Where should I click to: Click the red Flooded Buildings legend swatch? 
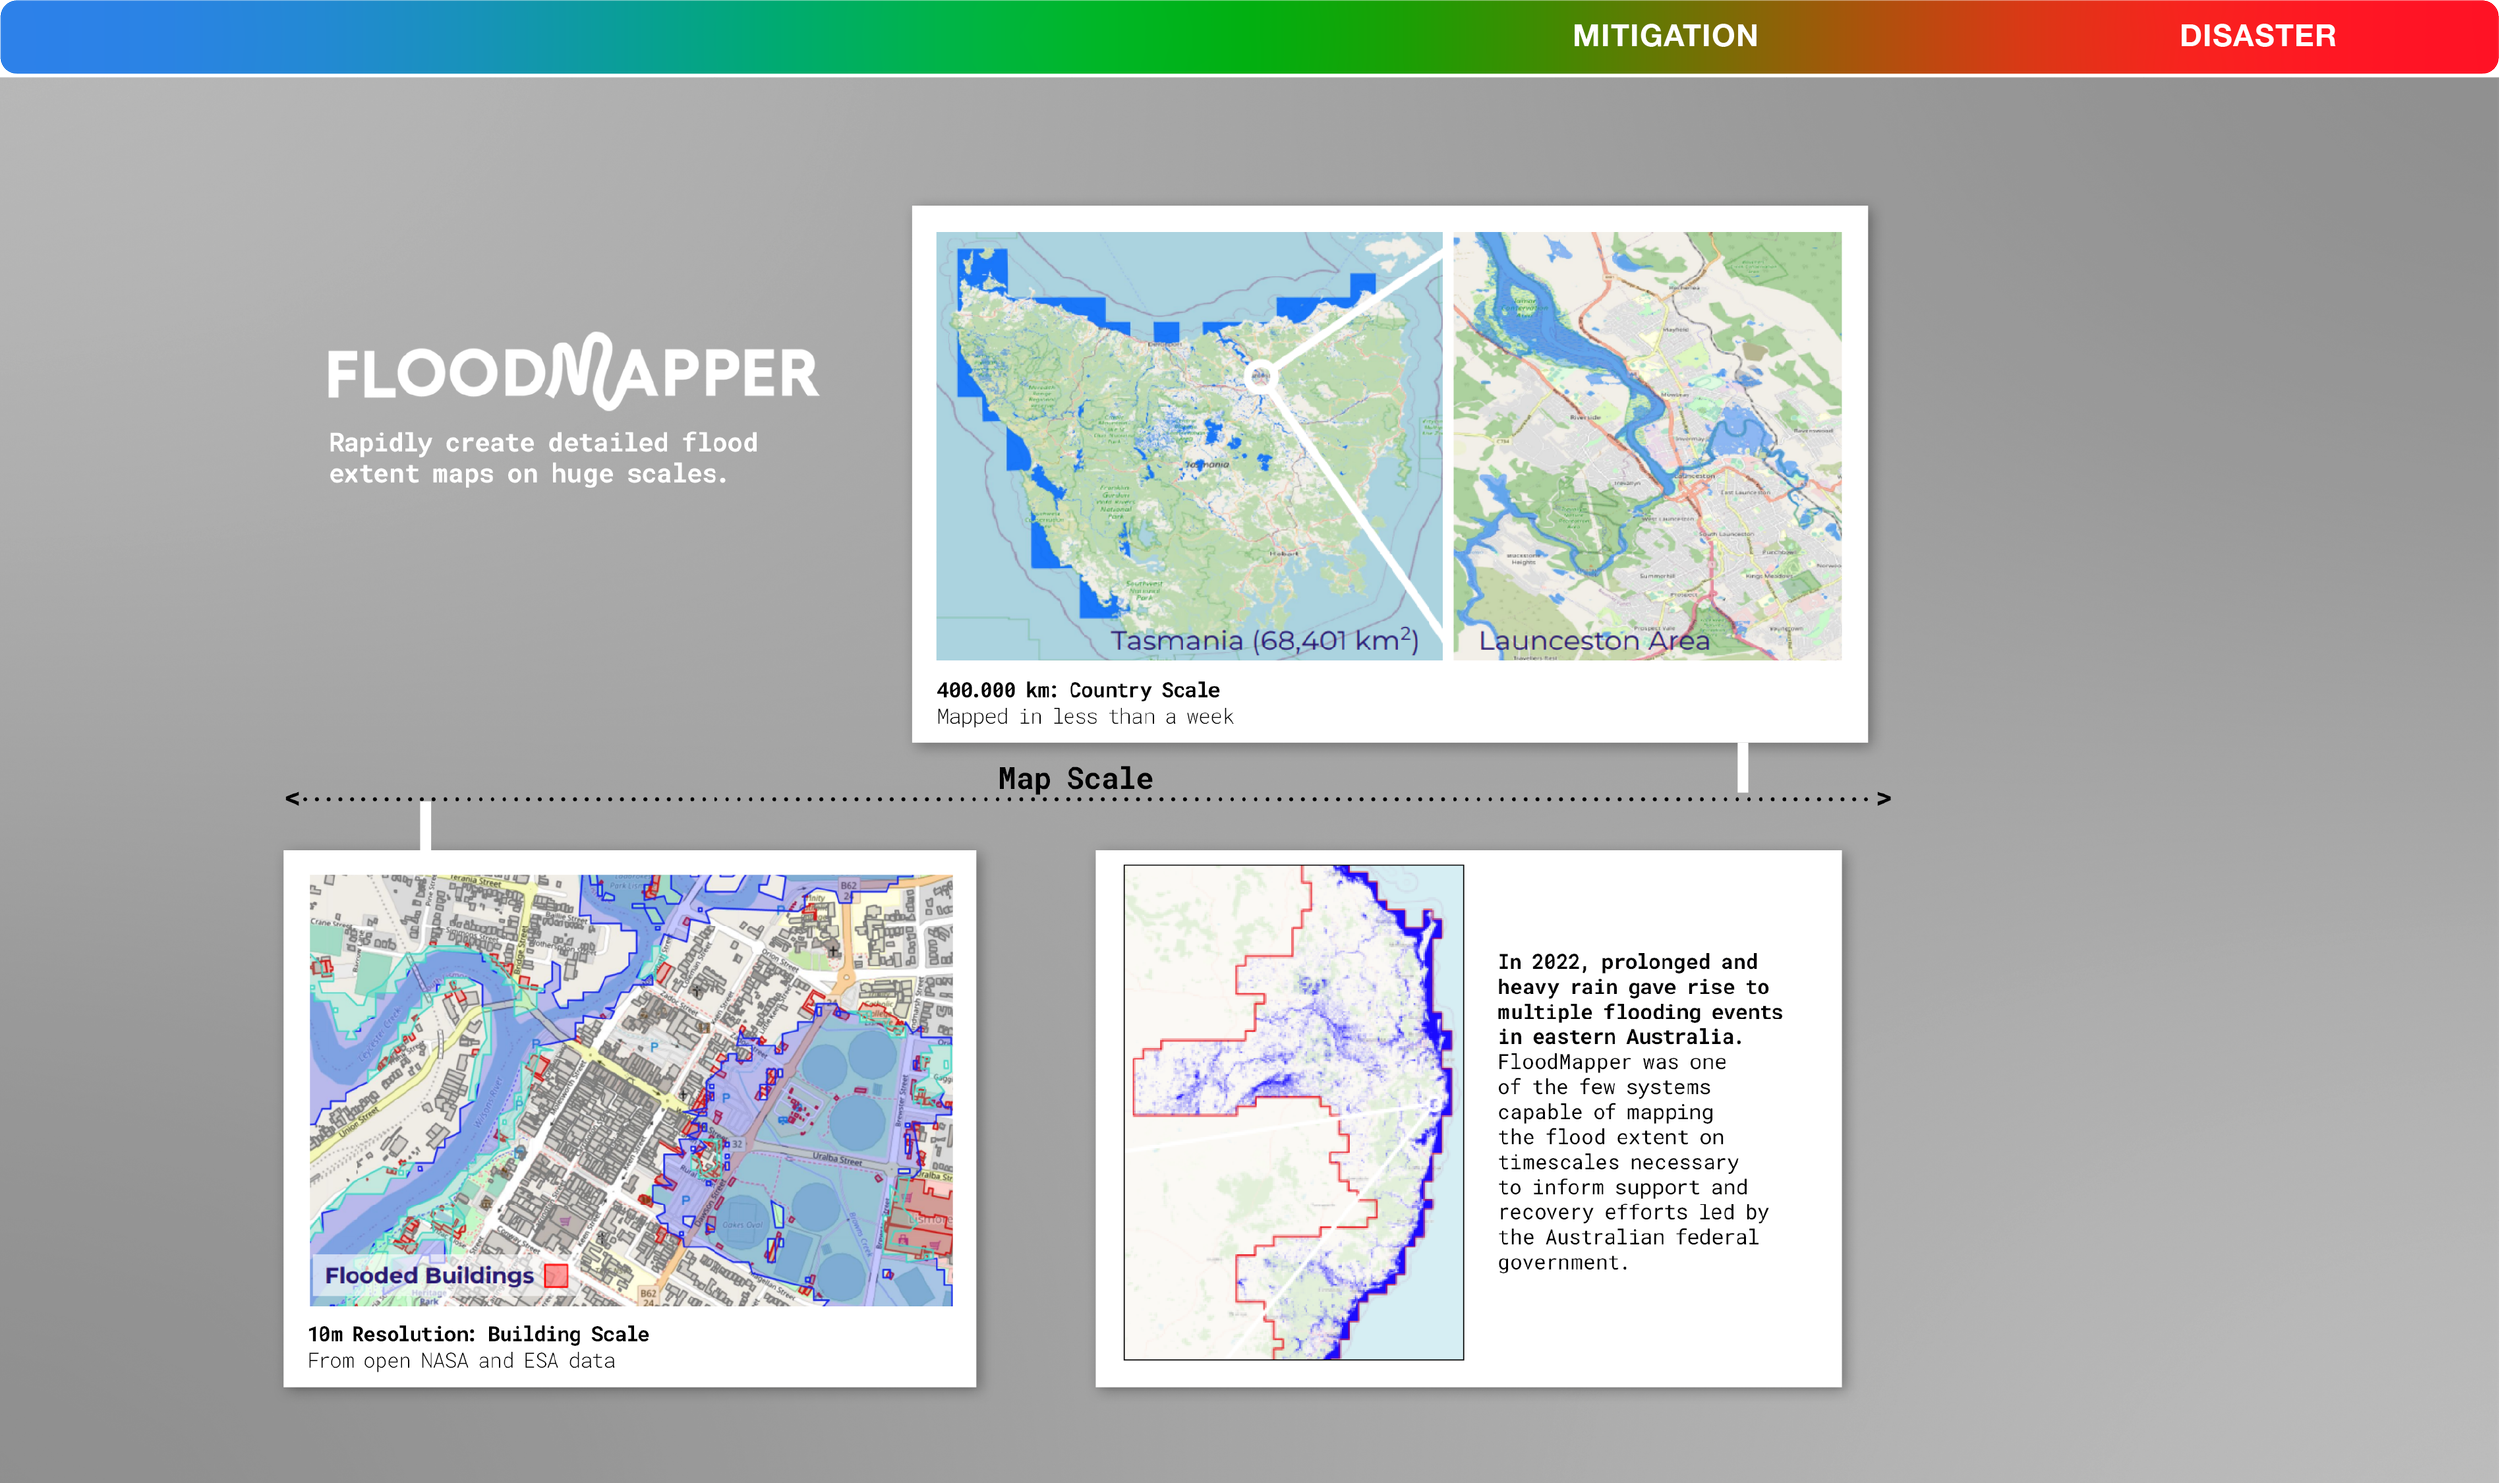(556, 1275)
